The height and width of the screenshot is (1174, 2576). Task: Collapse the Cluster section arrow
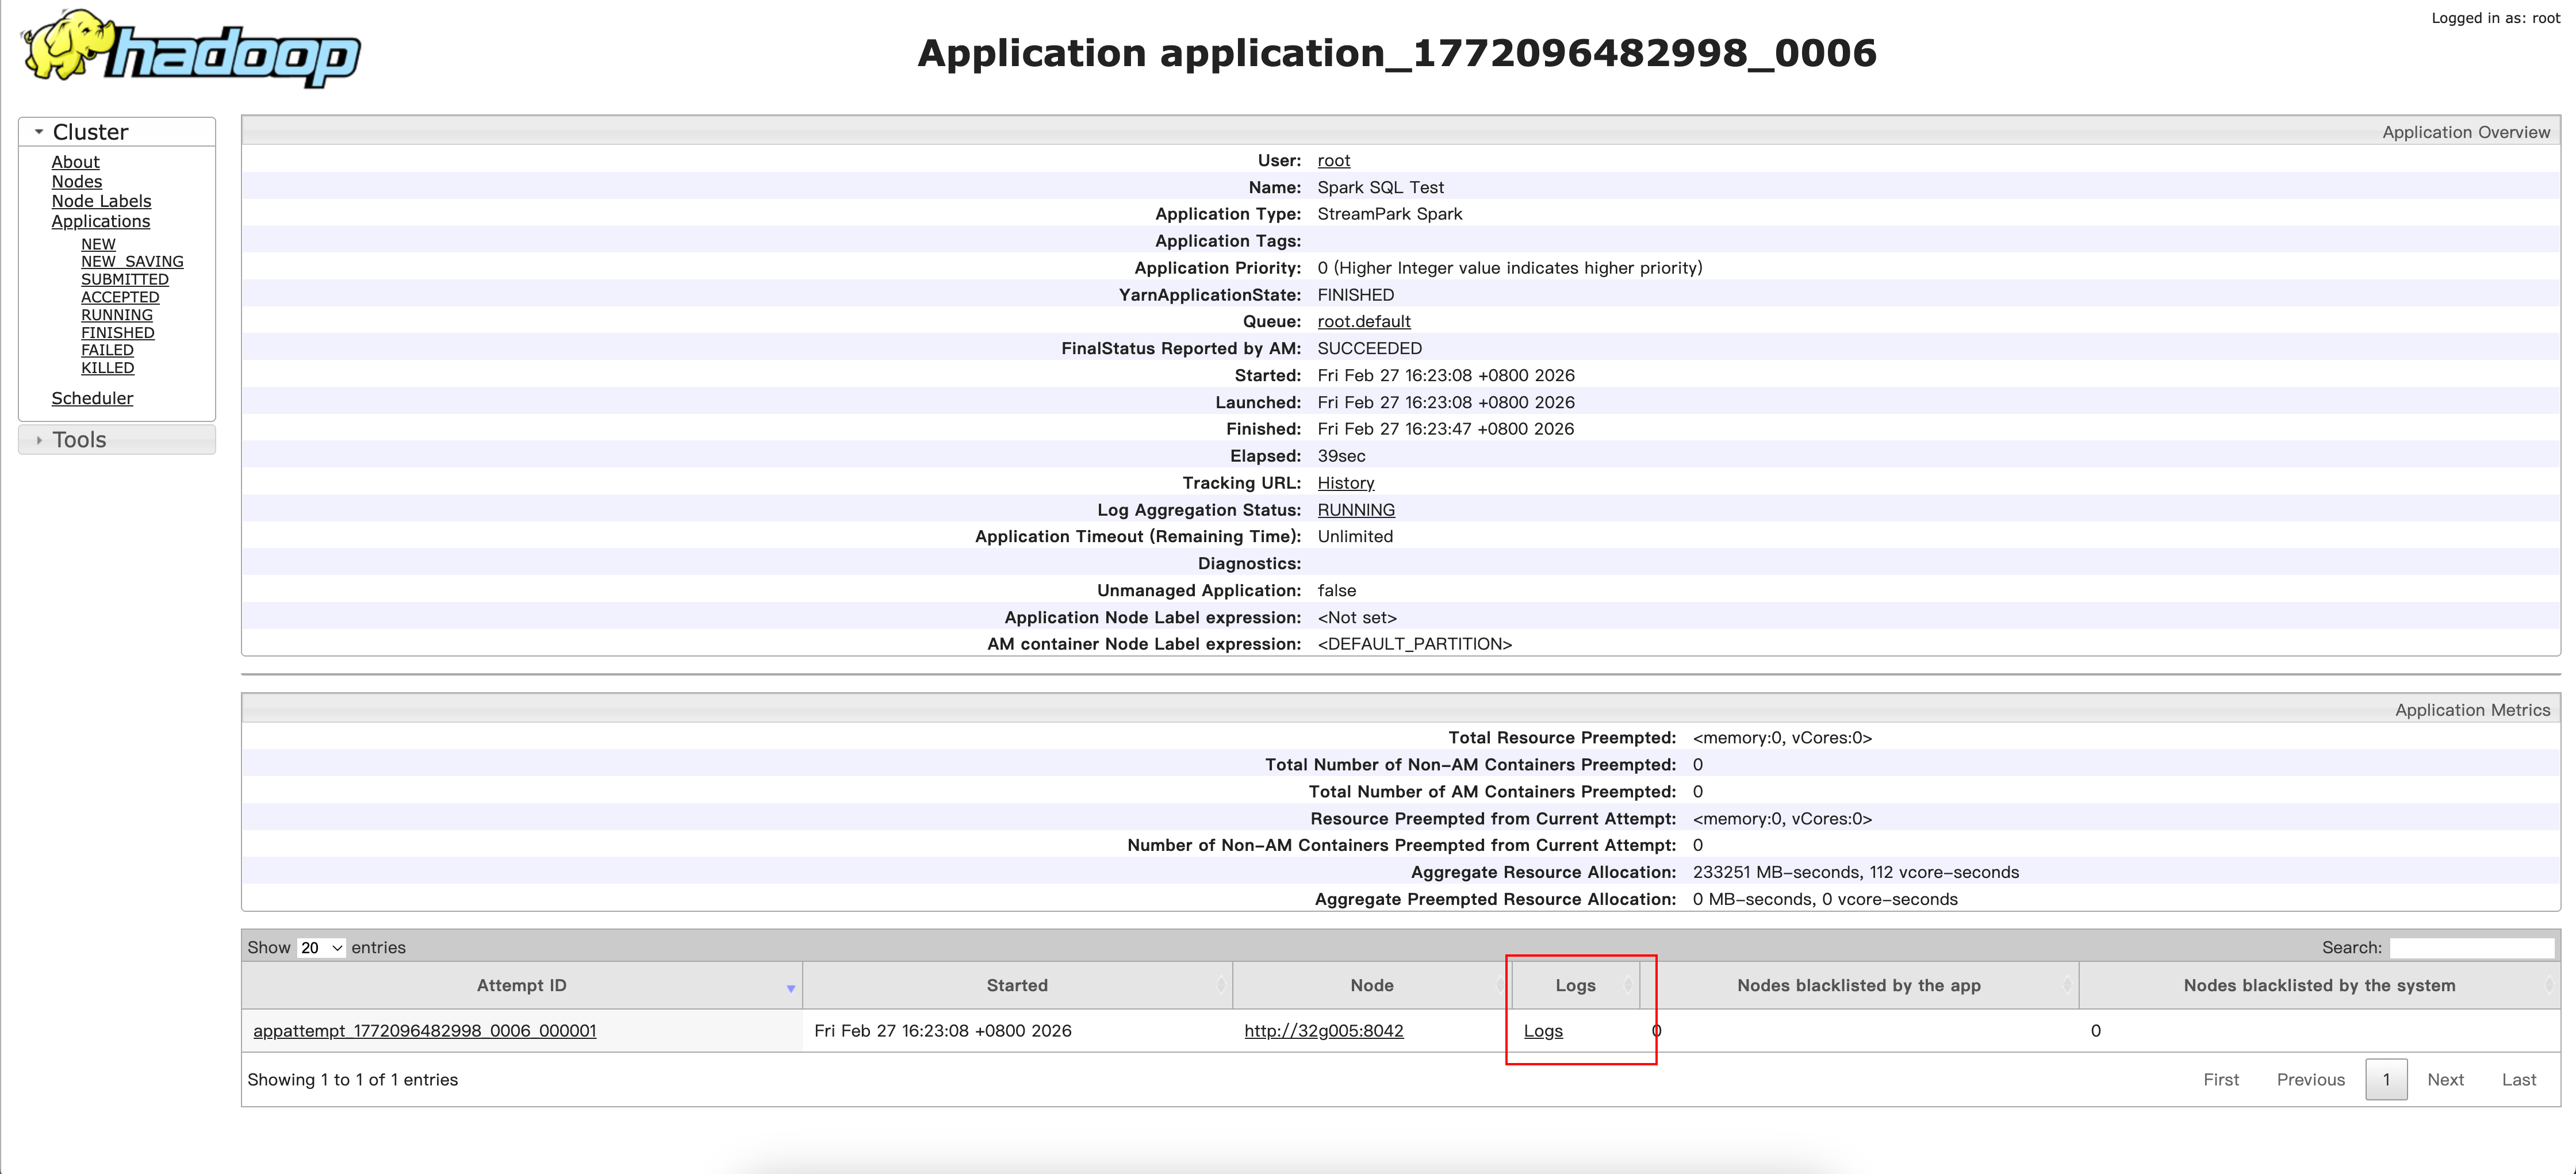point(38,132)
